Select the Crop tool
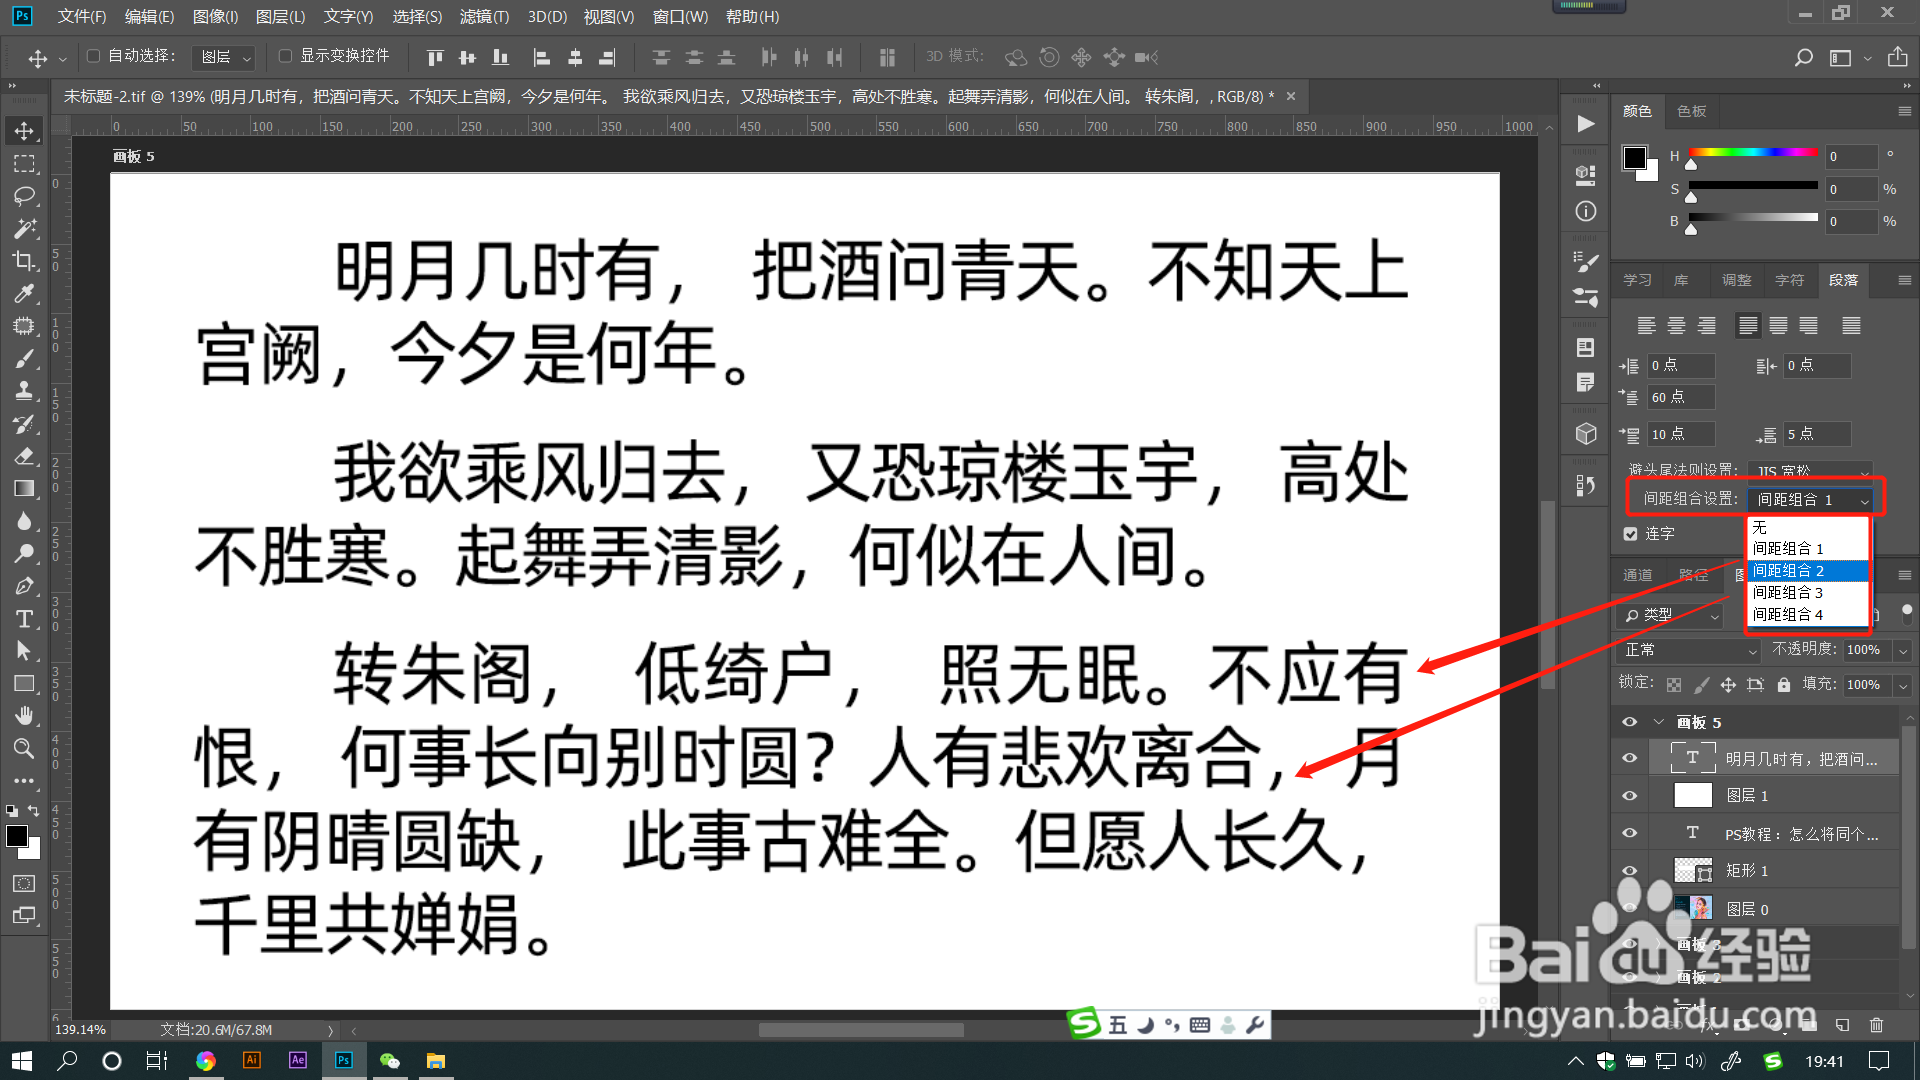 click(x=24, y=261)
